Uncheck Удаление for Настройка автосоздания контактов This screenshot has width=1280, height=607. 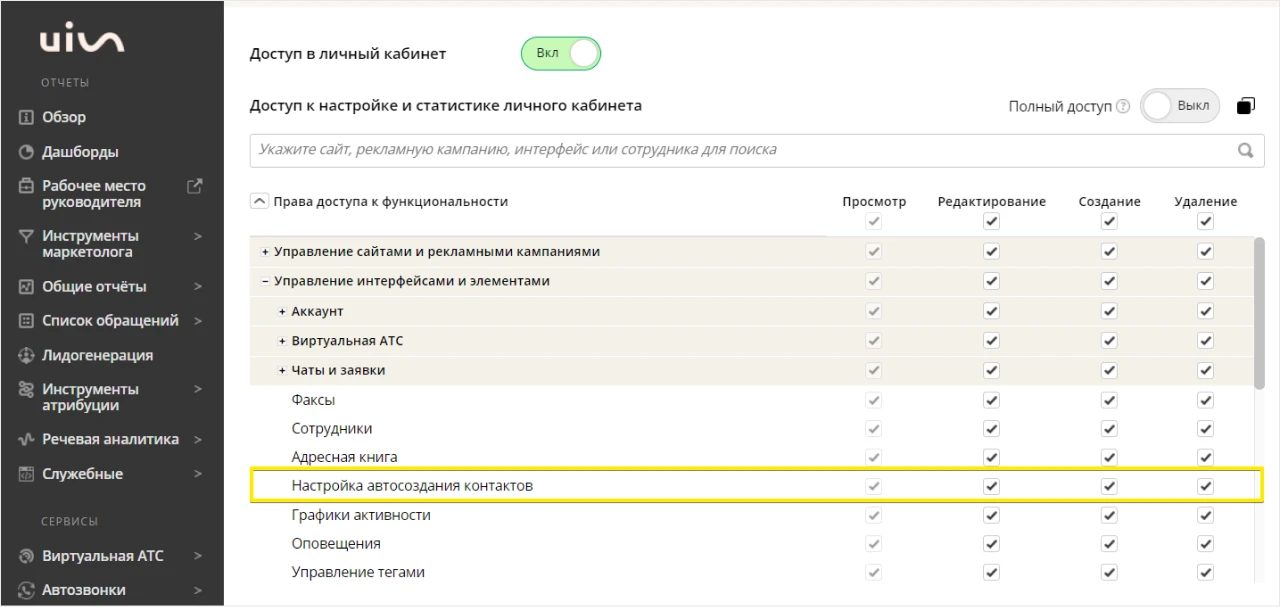(1205, 487)
